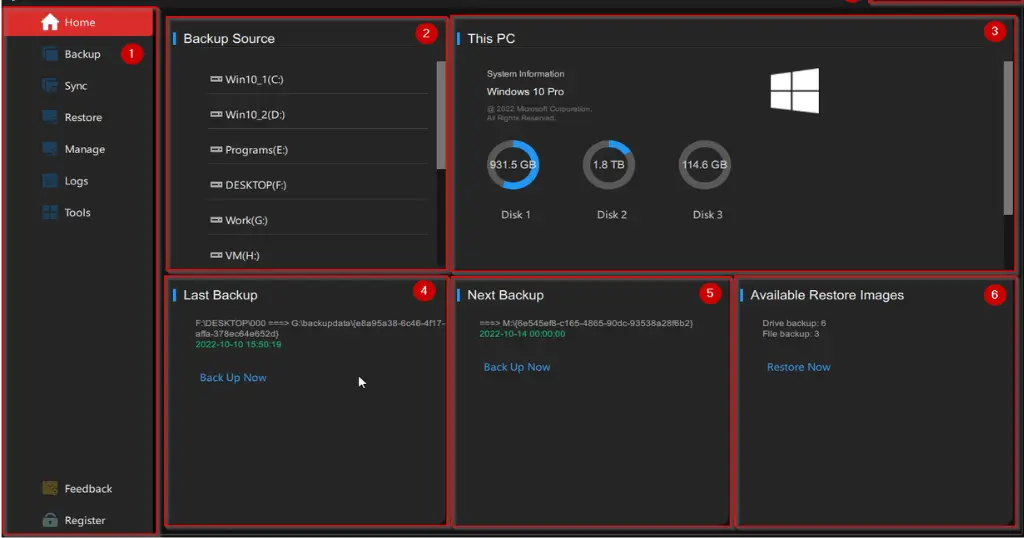
Task: Click the Feedback icon
Action: pyautogui.click(x=50, y=488)
